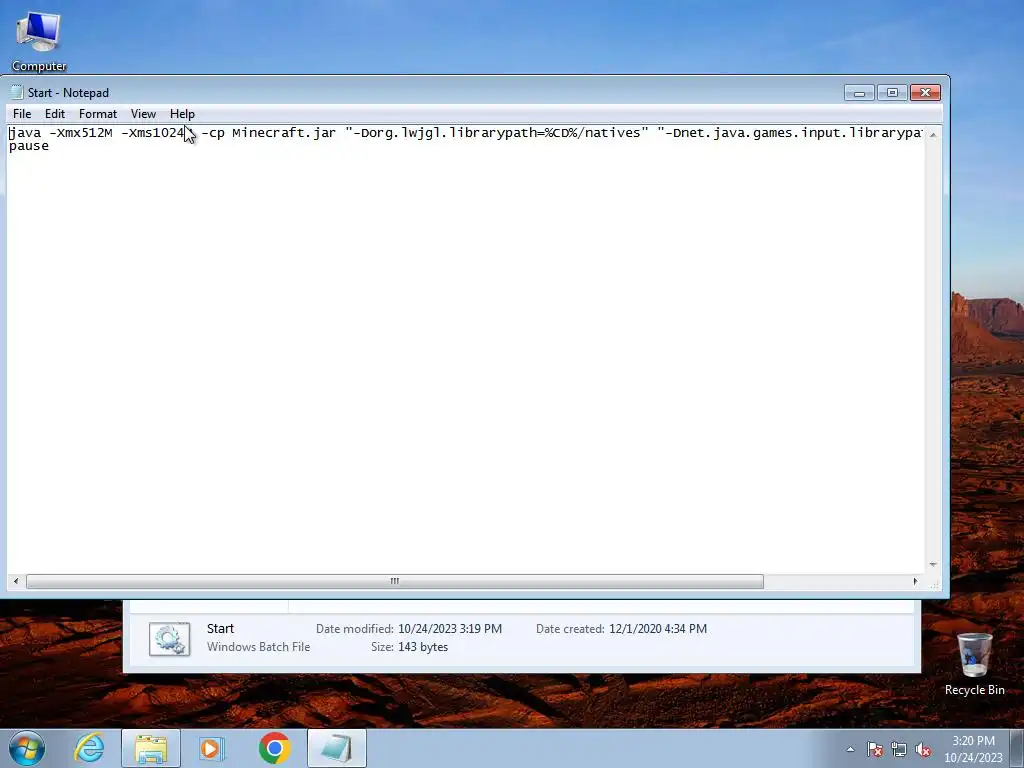Click the vertical scrollbar up arrow
The image size is (1024, 768).
tap(933, 135)
